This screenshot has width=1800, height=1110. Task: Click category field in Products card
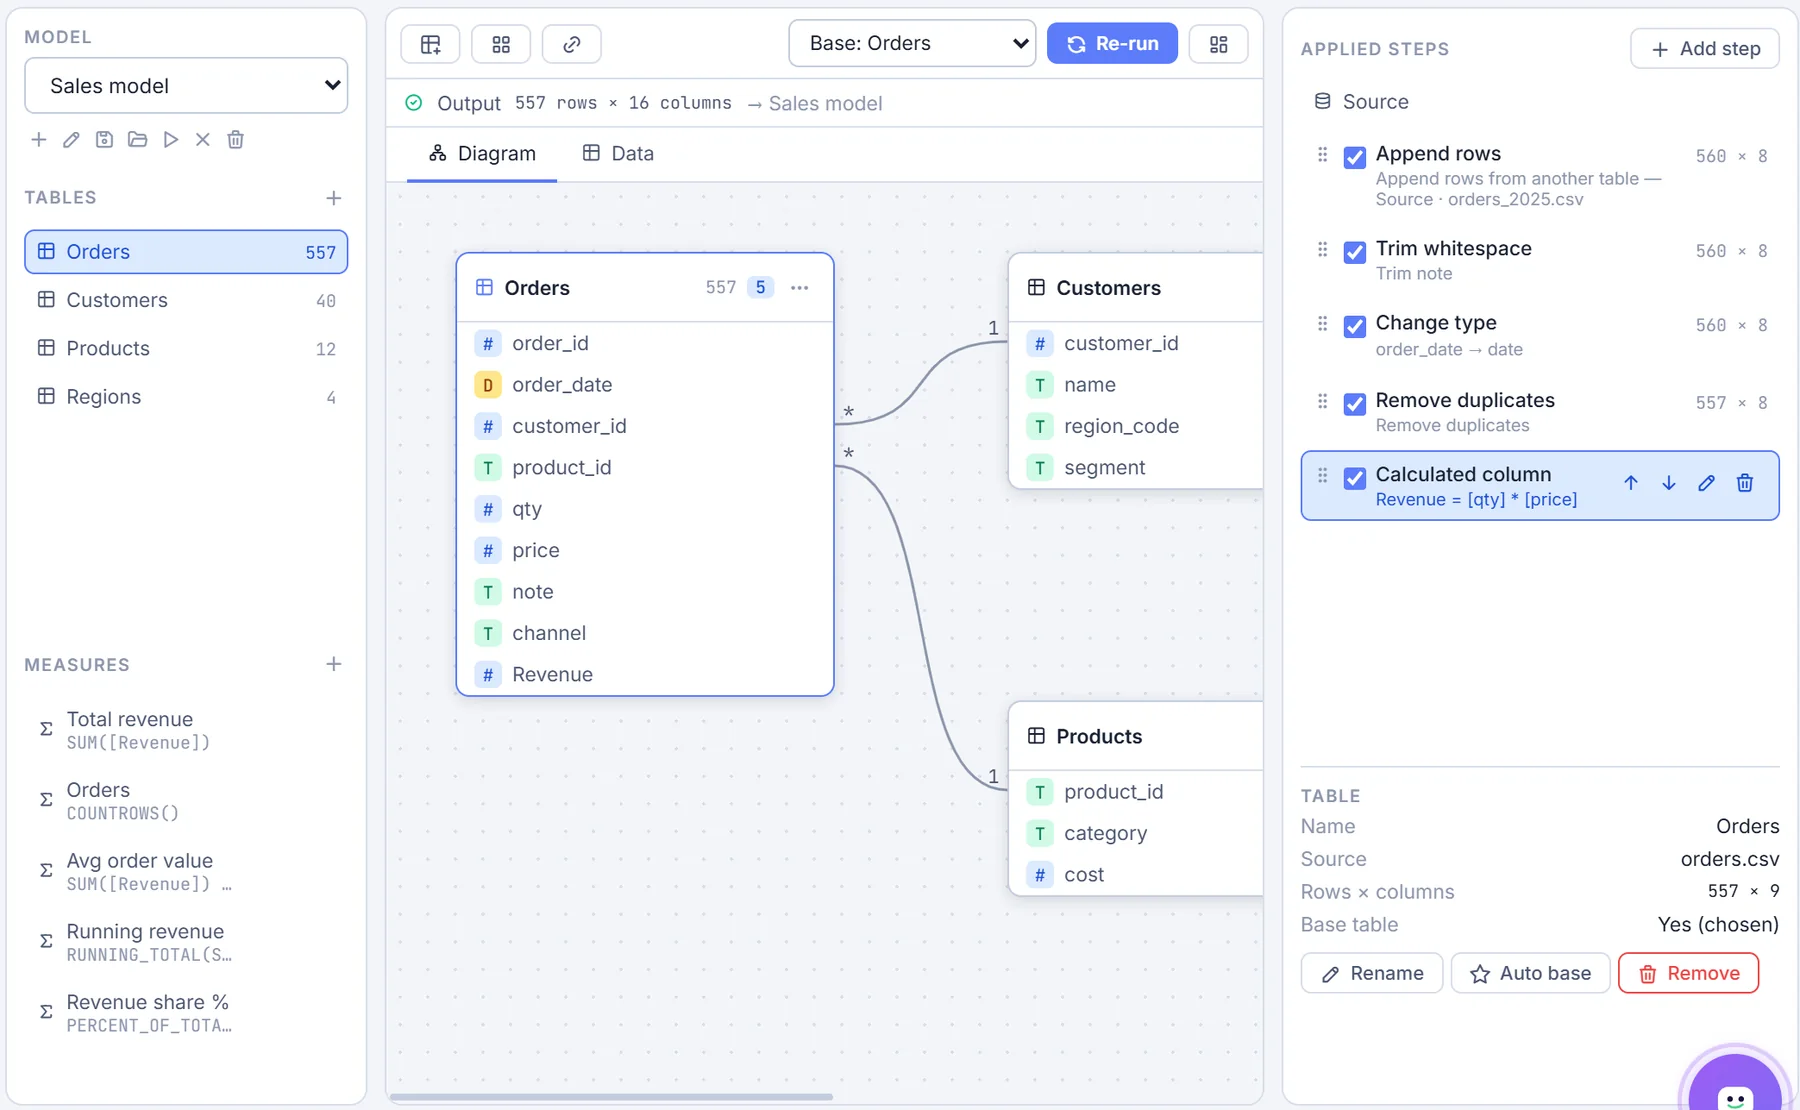[x=1136, y=834]
